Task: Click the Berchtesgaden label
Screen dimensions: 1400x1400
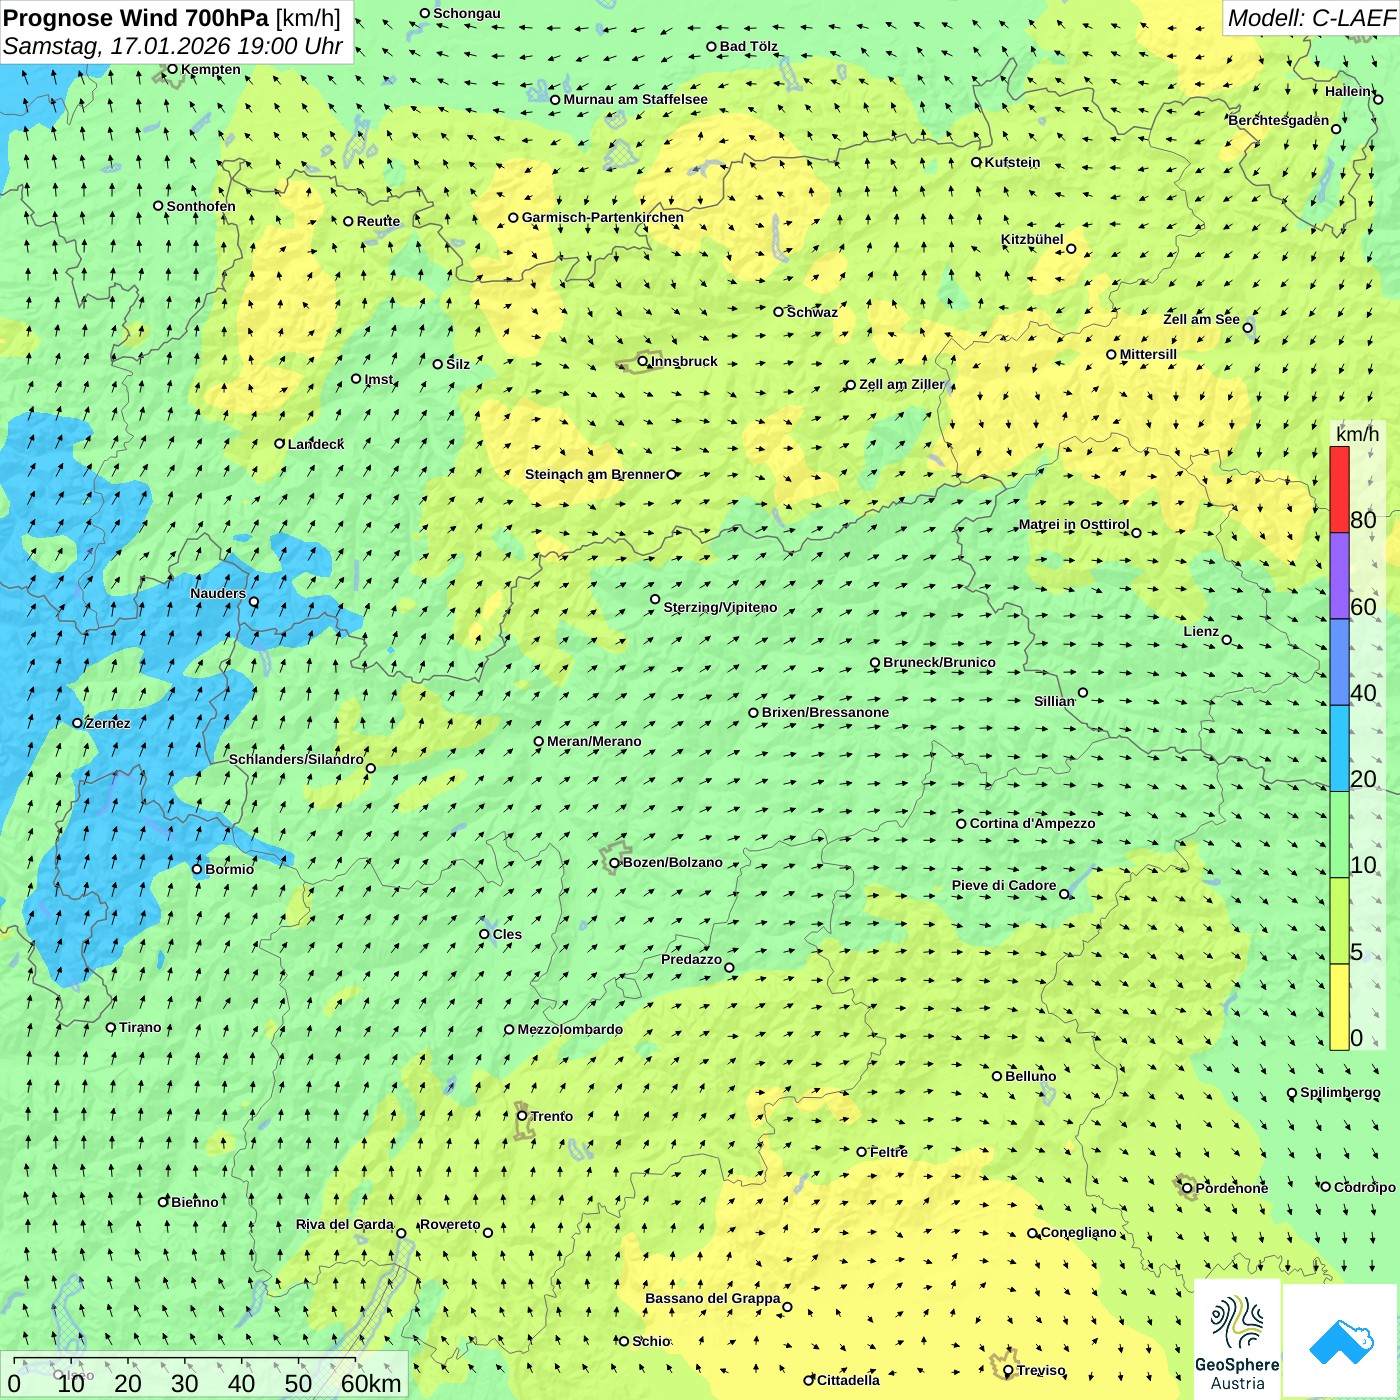Action: pyautogui.click(x=1279, y=120)
